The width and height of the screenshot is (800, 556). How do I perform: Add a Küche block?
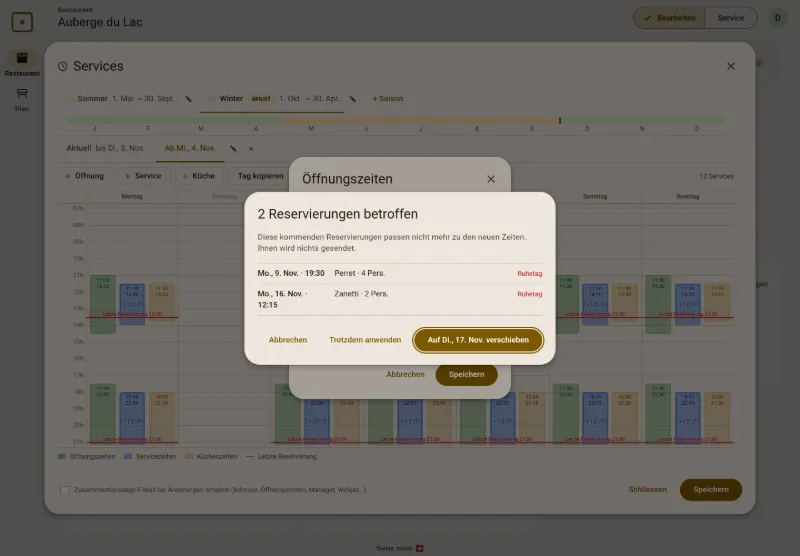point(198,176)
